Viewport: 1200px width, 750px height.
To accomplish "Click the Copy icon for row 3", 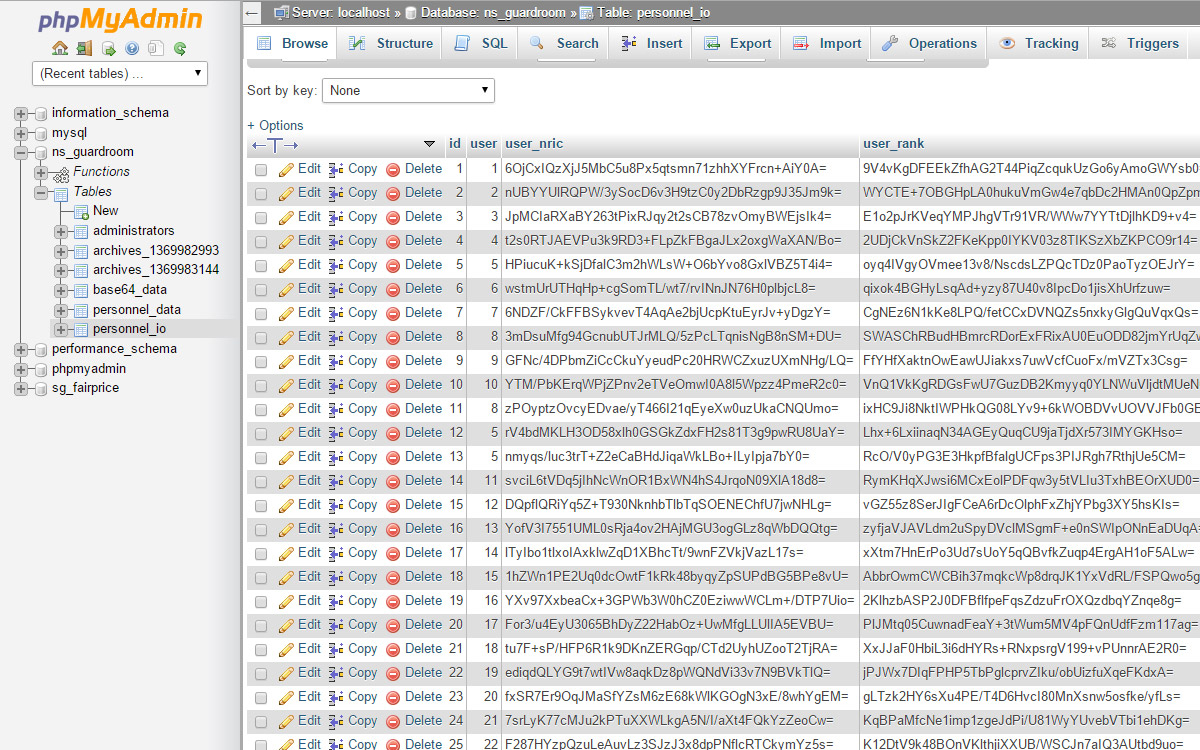I will coord(337,217).
